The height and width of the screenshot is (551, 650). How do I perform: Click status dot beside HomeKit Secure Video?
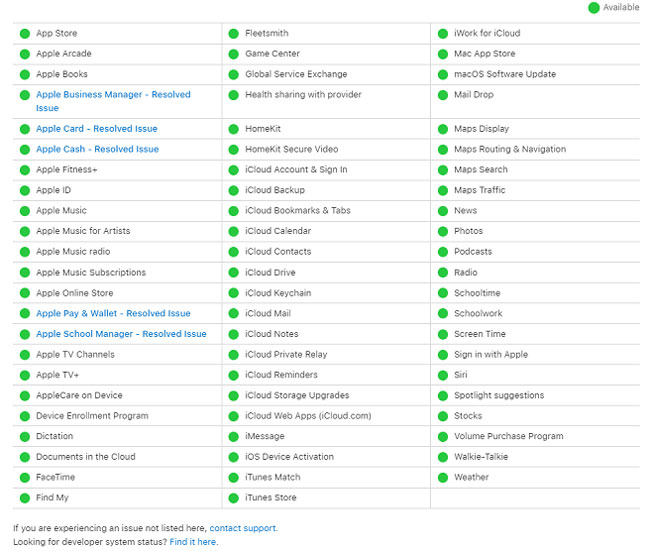point(234,150)
